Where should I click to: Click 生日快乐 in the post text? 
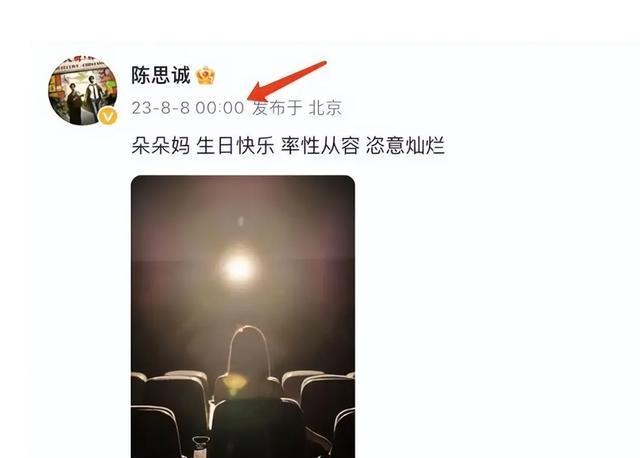pyautogui.click(x=236, y=146)
